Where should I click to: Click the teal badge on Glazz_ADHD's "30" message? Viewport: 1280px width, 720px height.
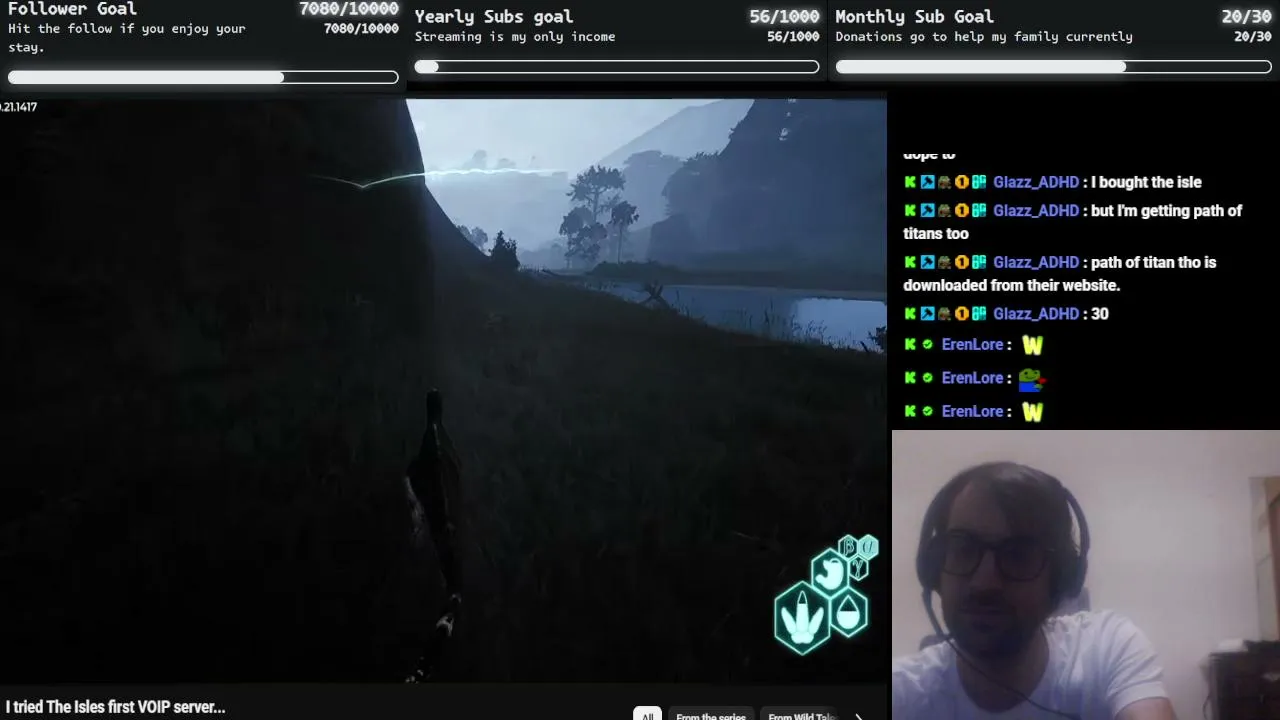978,314
